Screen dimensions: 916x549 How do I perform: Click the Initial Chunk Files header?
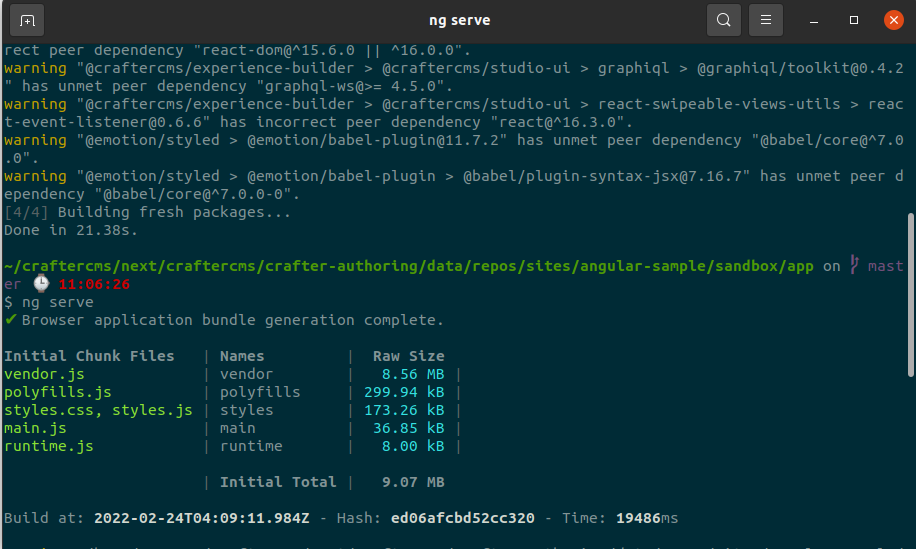89,356
